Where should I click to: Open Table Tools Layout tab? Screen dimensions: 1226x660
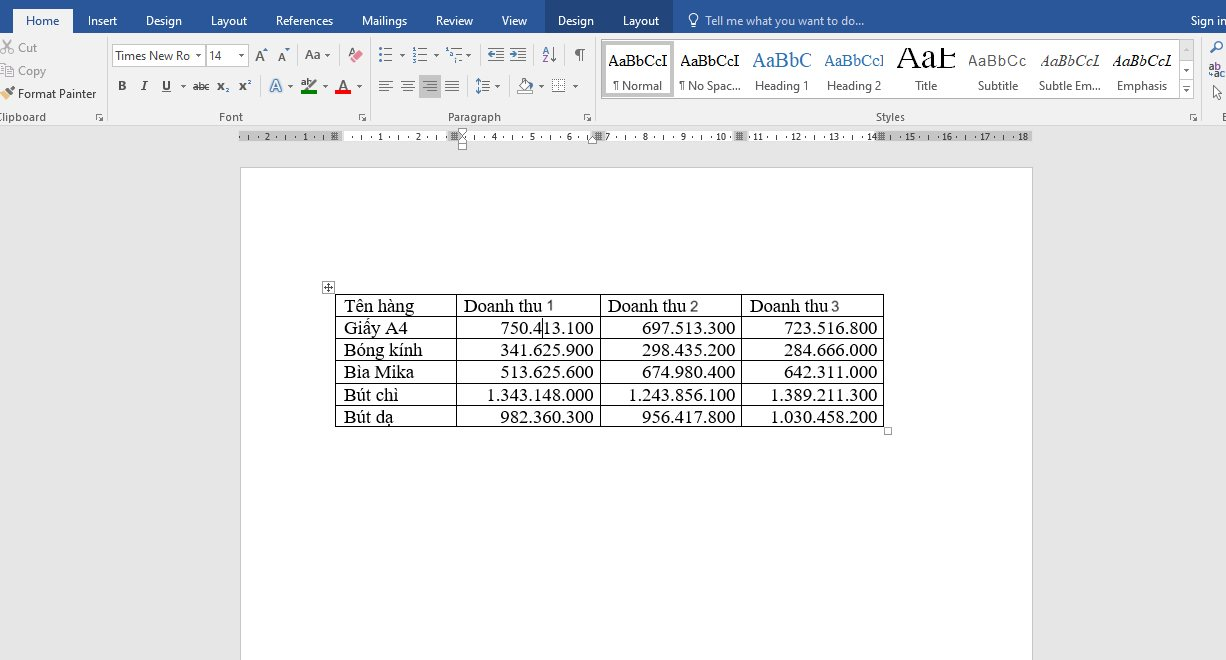641,20
